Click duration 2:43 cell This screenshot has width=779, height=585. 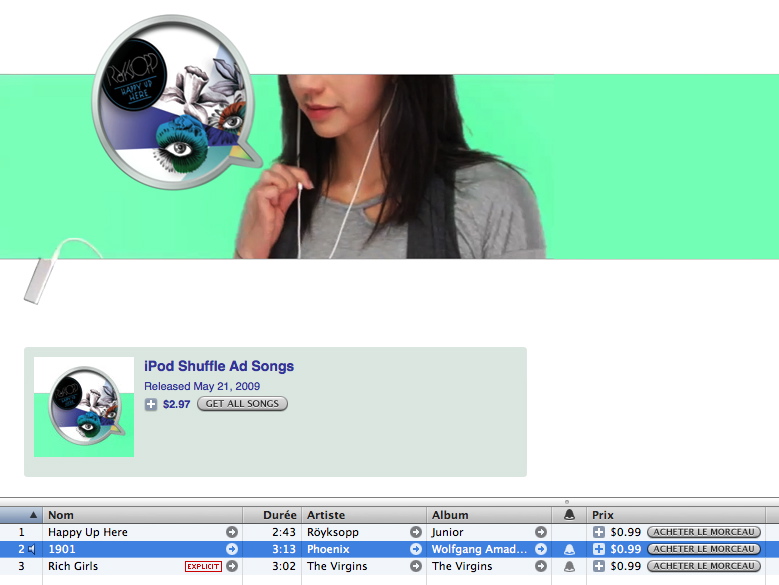click(x=284, y=532)
